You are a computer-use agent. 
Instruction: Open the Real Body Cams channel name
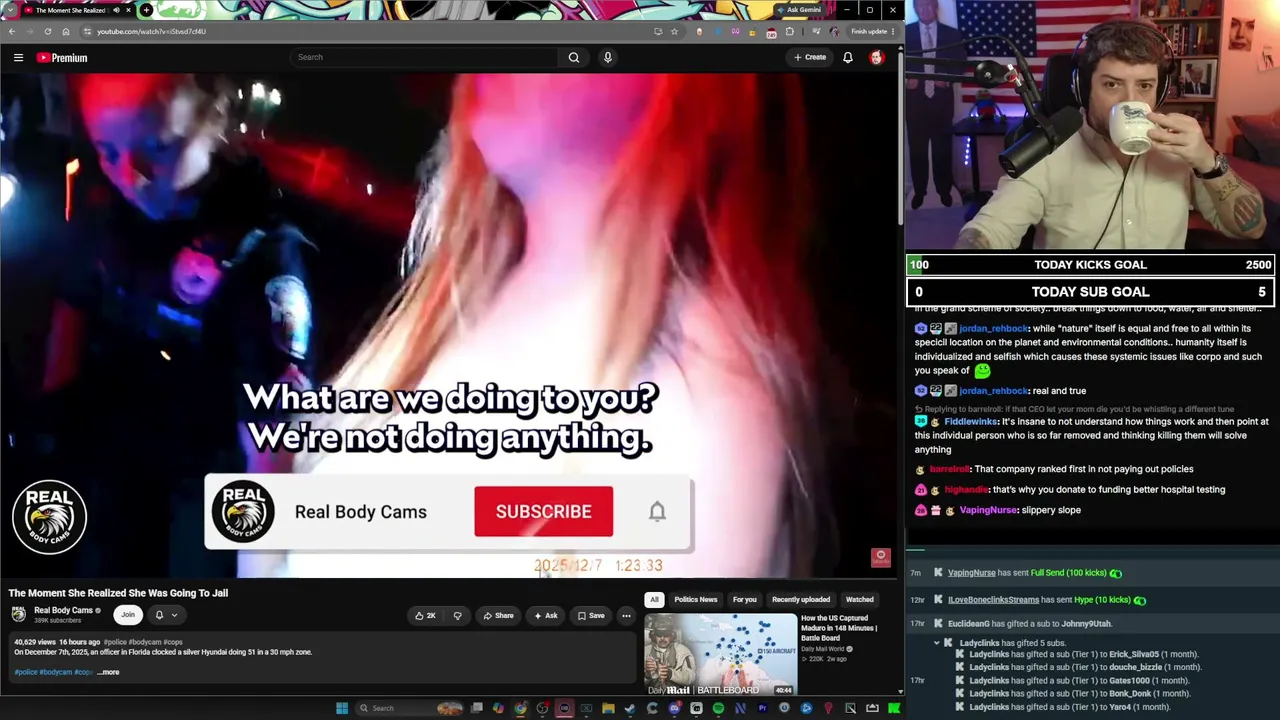[x=63, y=610]
